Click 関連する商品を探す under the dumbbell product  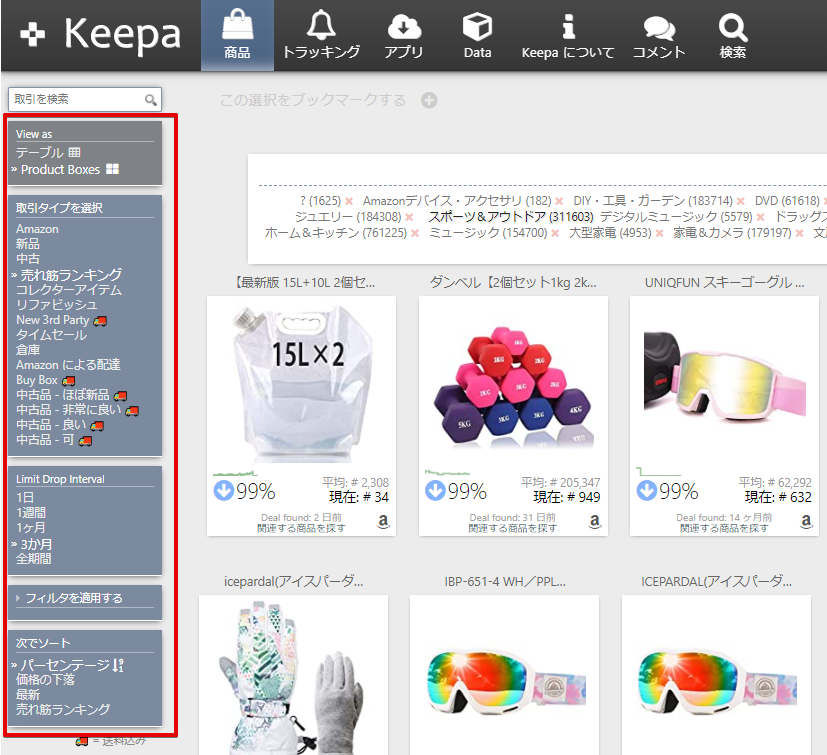512,528
